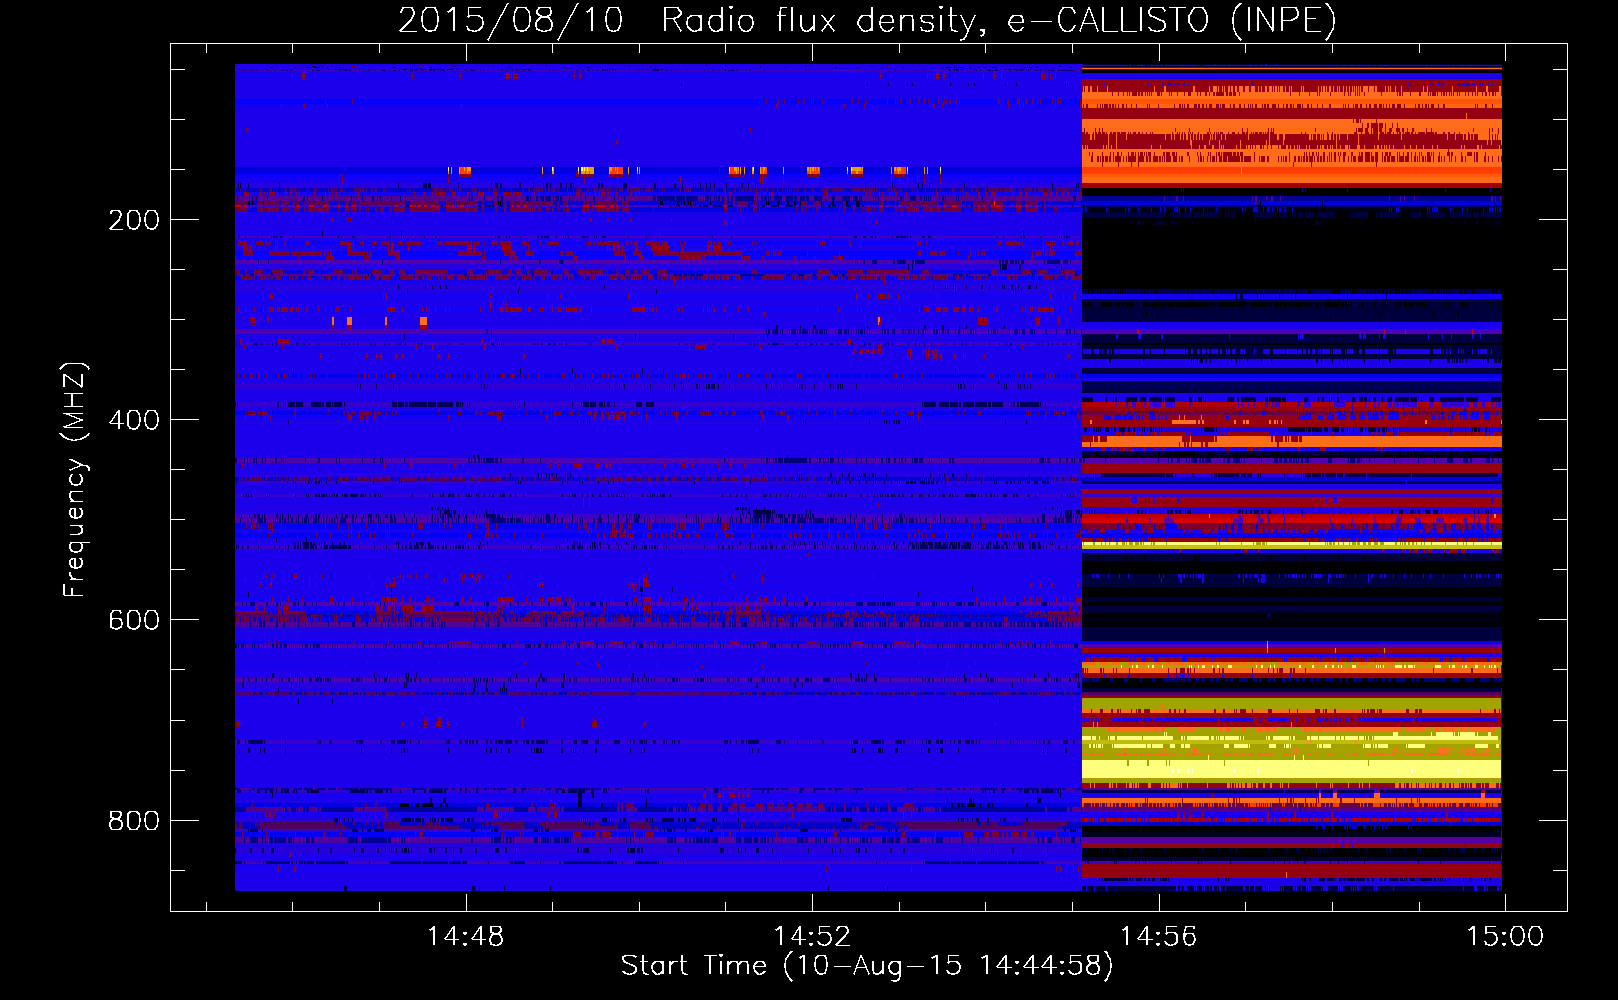Select the 'e-CALLISTO (INPE)' title text
This screenshot has height=1000, width=1618.
[x=1172, y=21]
